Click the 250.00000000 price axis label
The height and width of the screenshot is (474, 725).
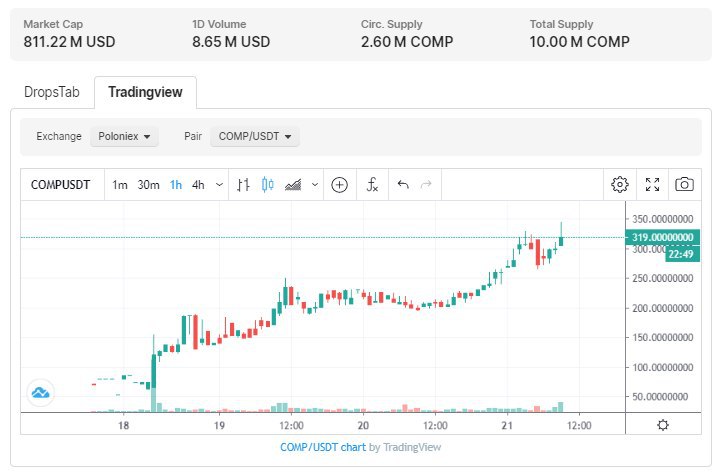click(x=663, y=278)
